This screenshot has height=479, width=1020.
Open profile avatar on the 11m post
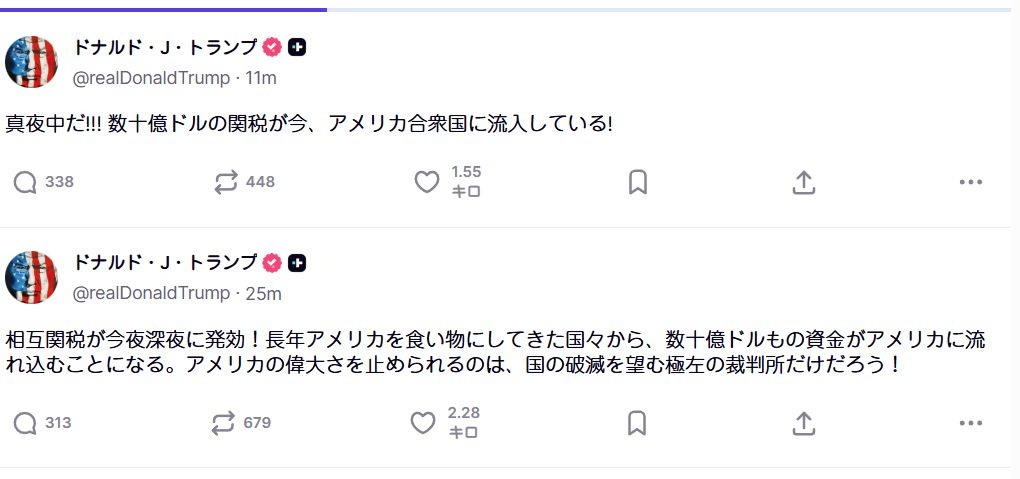coord(31,62)
